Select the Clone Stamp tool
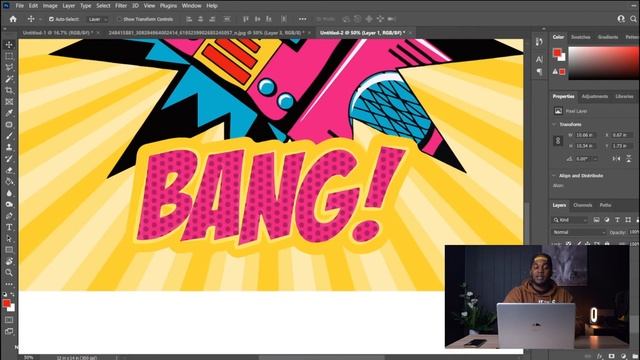This screenshot has width=640, height=360. point(9,147)
